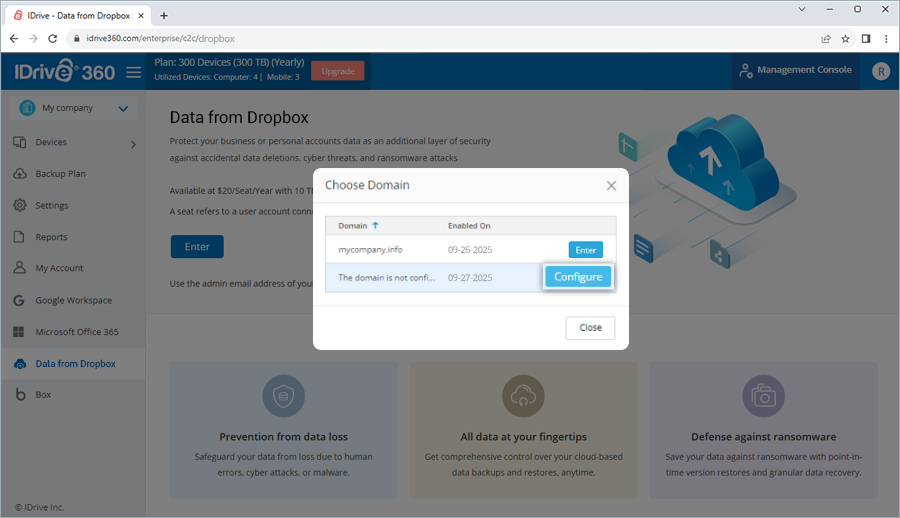Click the Settings gear icon
Screen dimensions: 900x518
coord(20,205)
